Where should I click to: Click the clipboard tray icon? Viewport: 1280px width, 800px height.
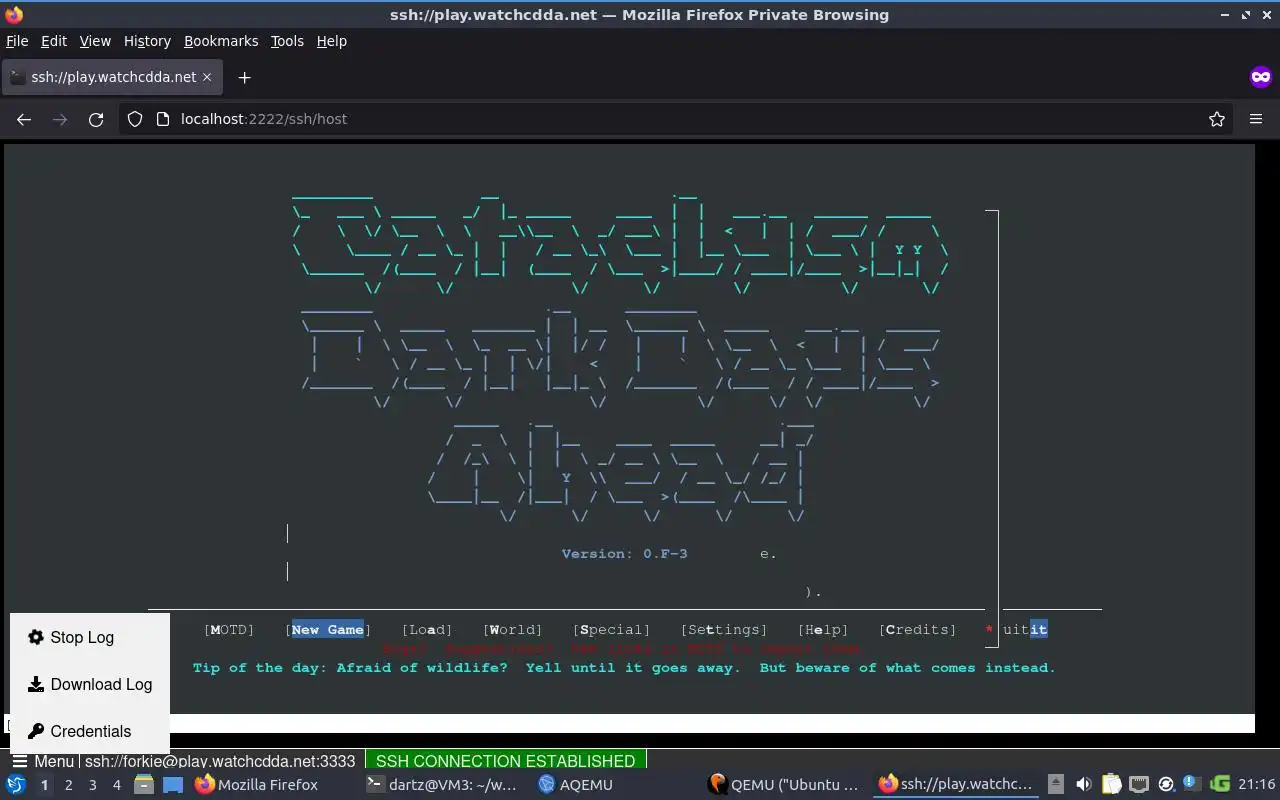(1111, 784)
